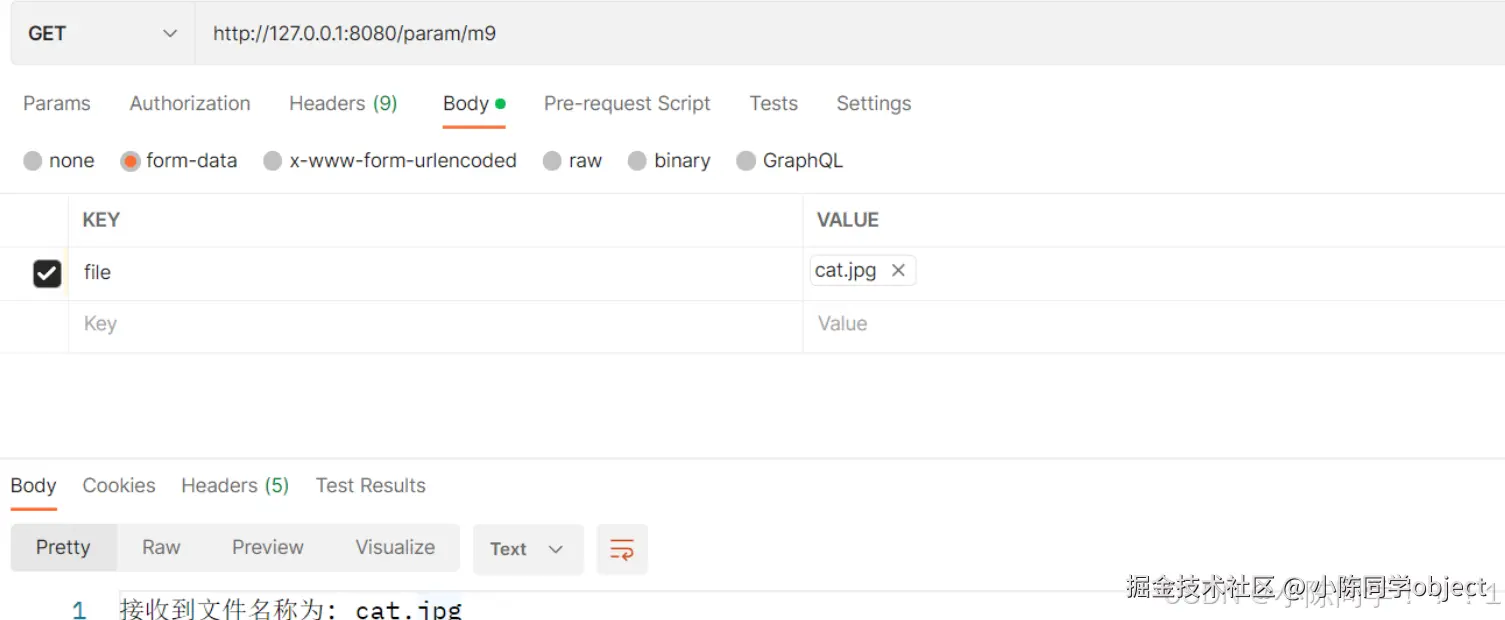Screen dimensions: 1505x620
Task: Select the binary body type
Action: (x=669, y=161)
